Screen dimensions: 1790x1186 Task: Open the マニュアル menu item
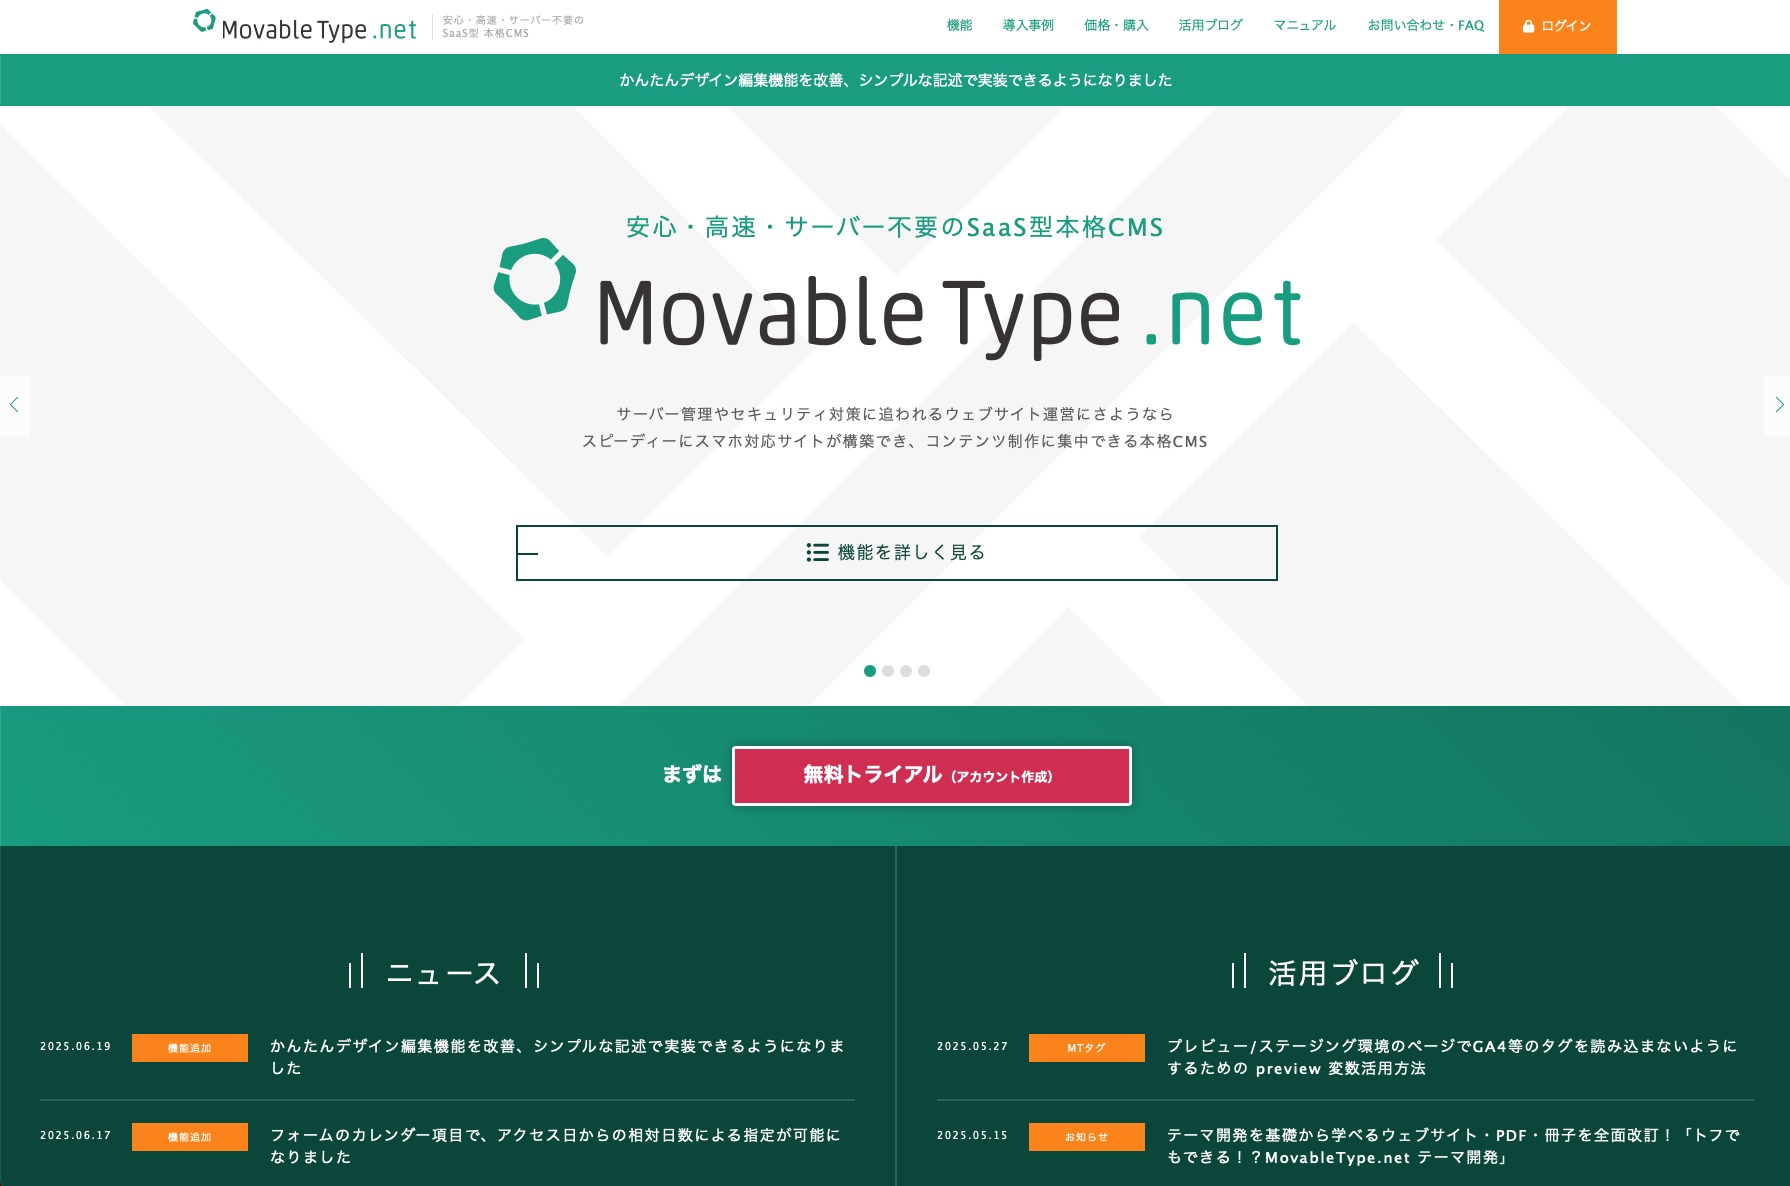1304,25
